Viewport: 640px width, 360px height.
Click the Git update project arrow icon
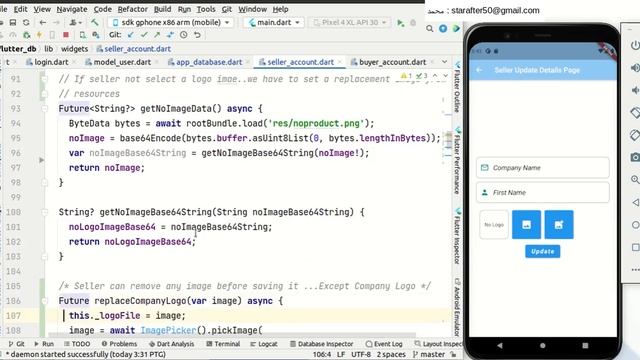(131, 35)
